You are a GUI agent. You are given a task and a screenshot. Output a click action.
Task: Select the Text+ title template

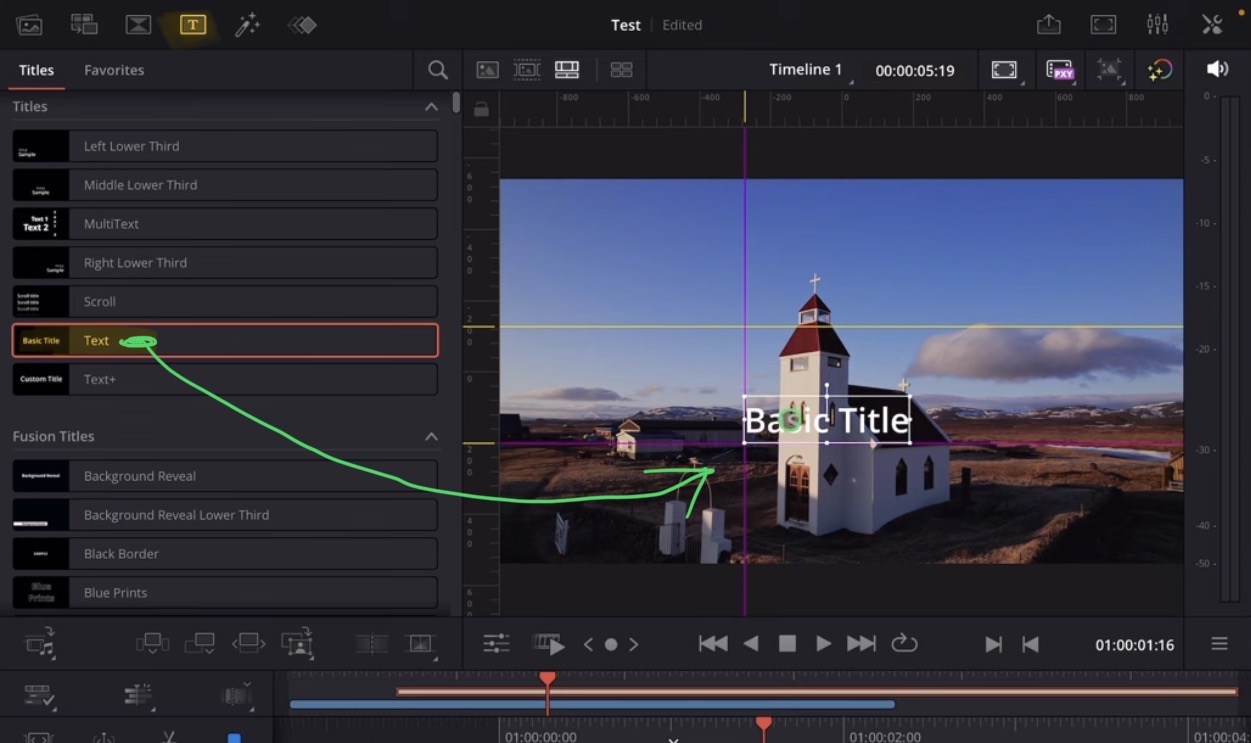tap(224, 379)
